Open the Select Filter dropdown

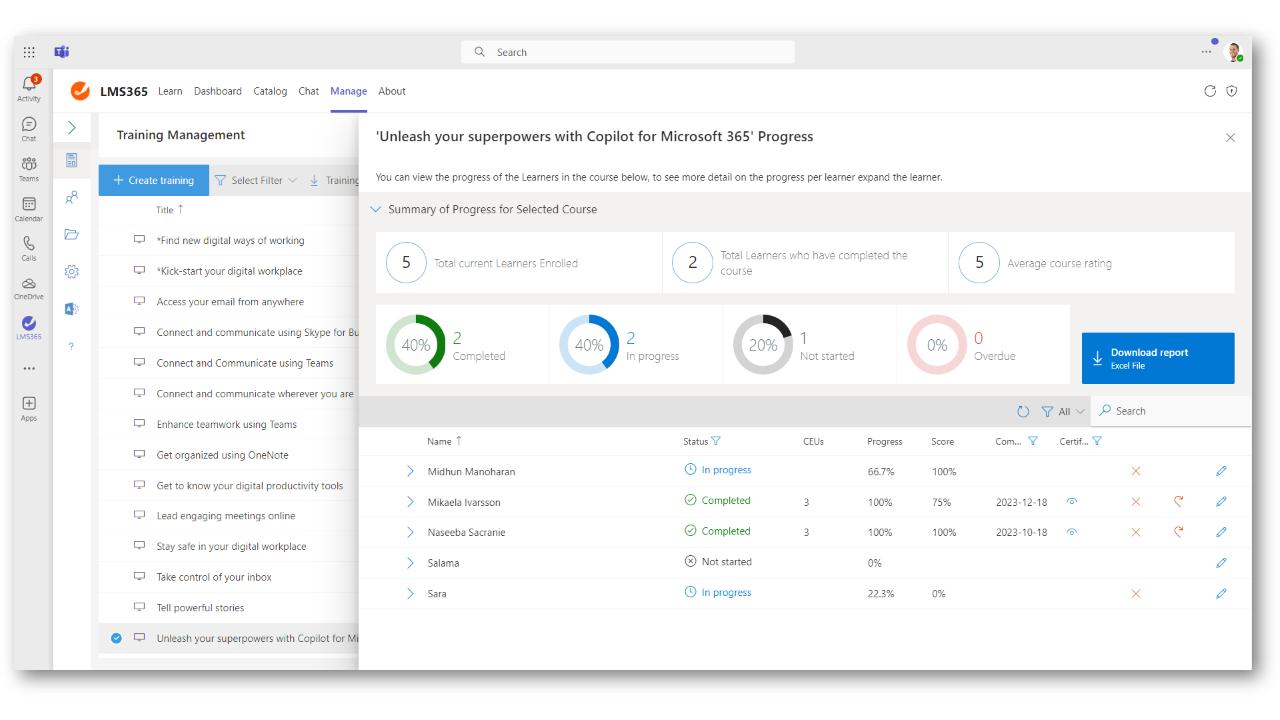(x=256, y=181)
